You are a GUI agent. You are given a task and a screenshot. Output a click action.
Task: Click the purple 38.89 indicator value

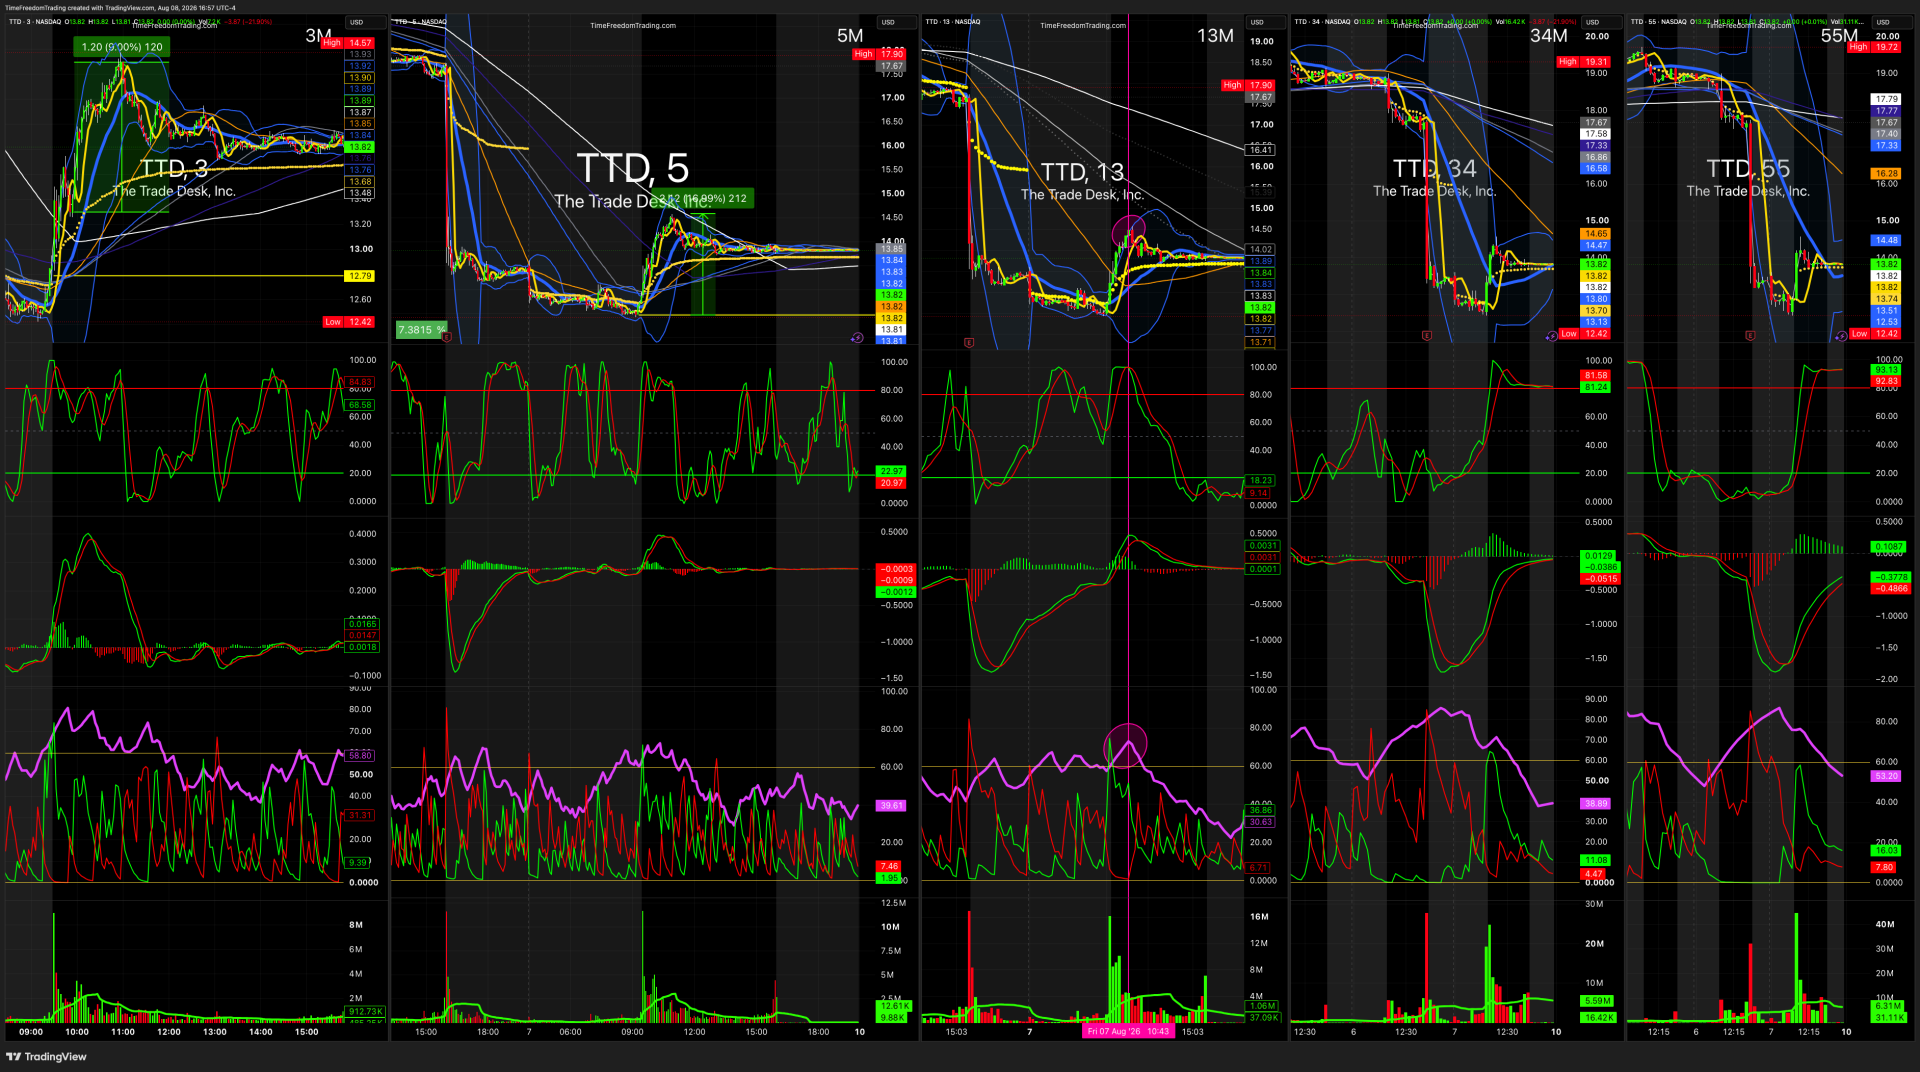coord(1596,804)
